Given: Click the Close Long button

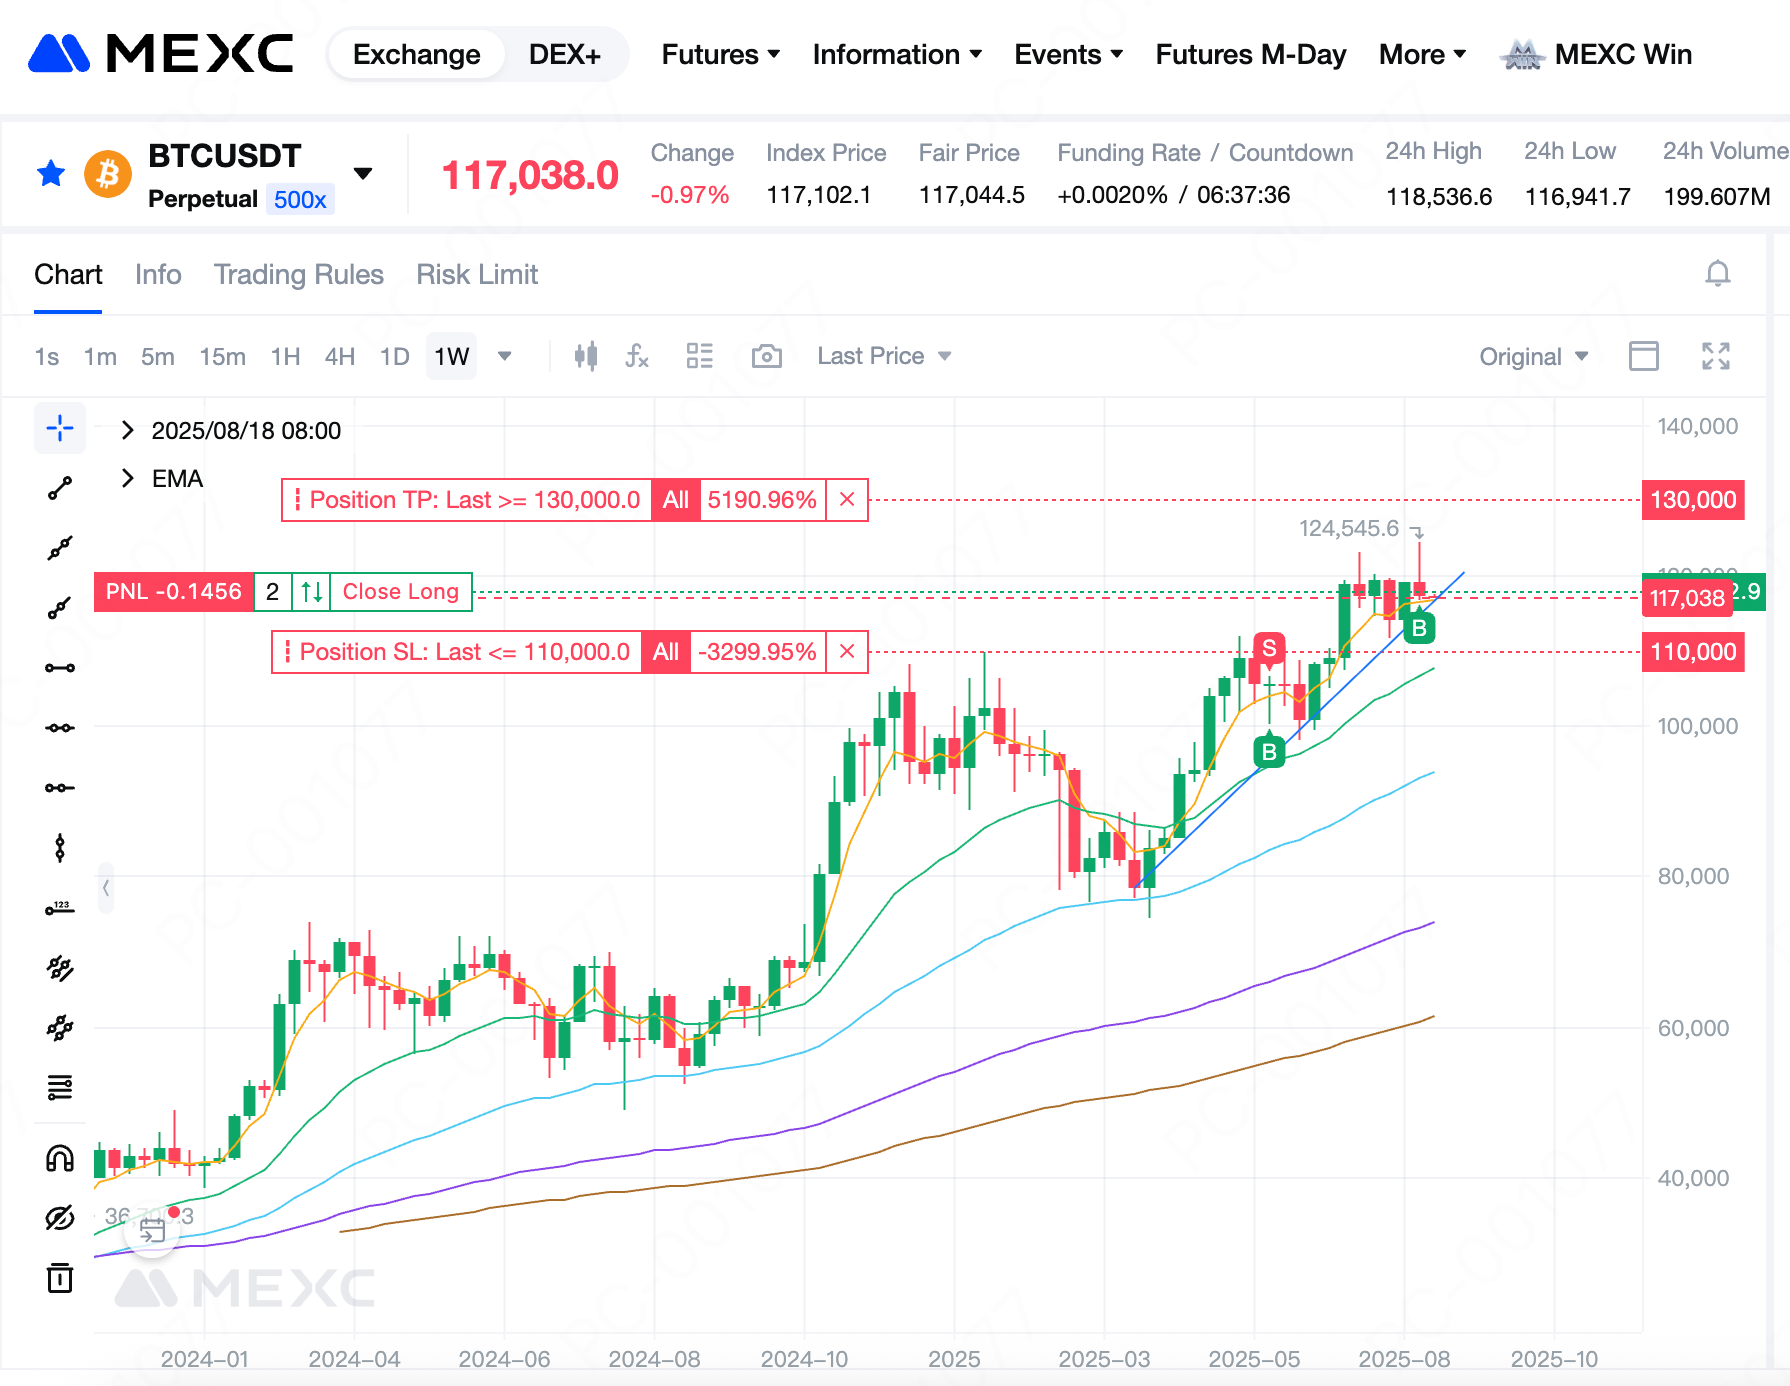Looking at the screenshot, I should (x=400, y=592).
